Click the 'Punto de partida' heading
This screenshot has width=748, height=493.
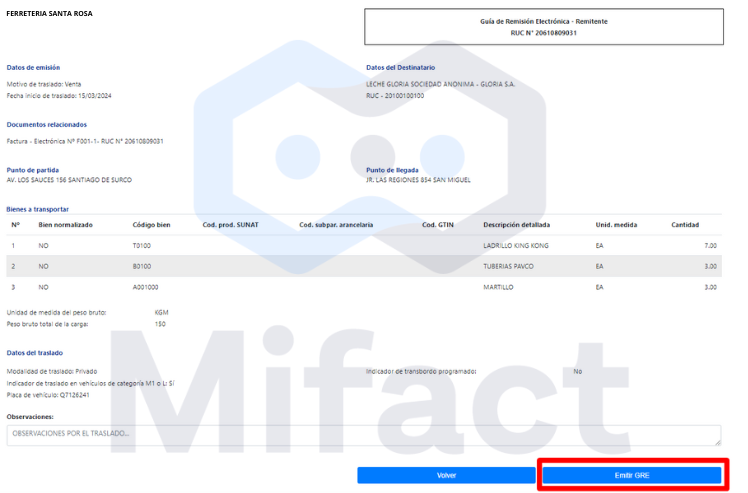pos(33,170)
